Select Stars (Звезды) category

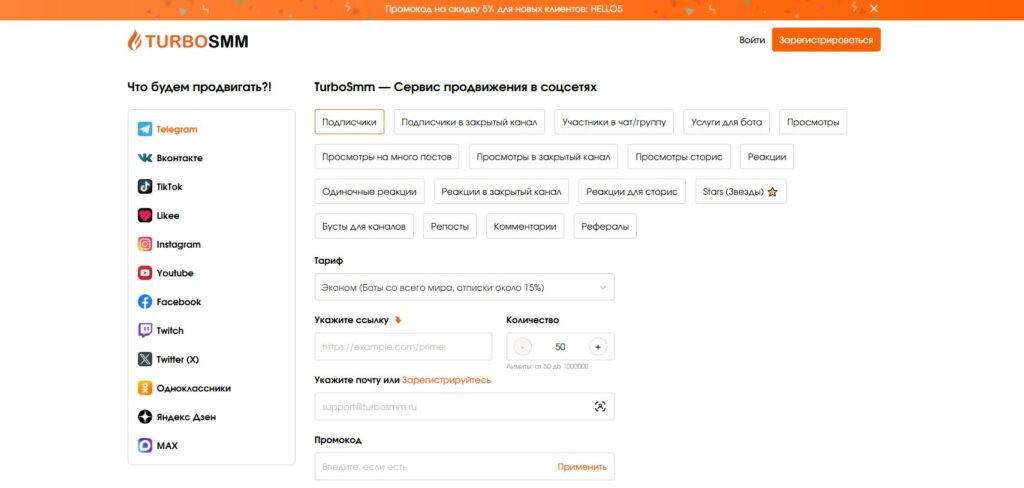741,191
